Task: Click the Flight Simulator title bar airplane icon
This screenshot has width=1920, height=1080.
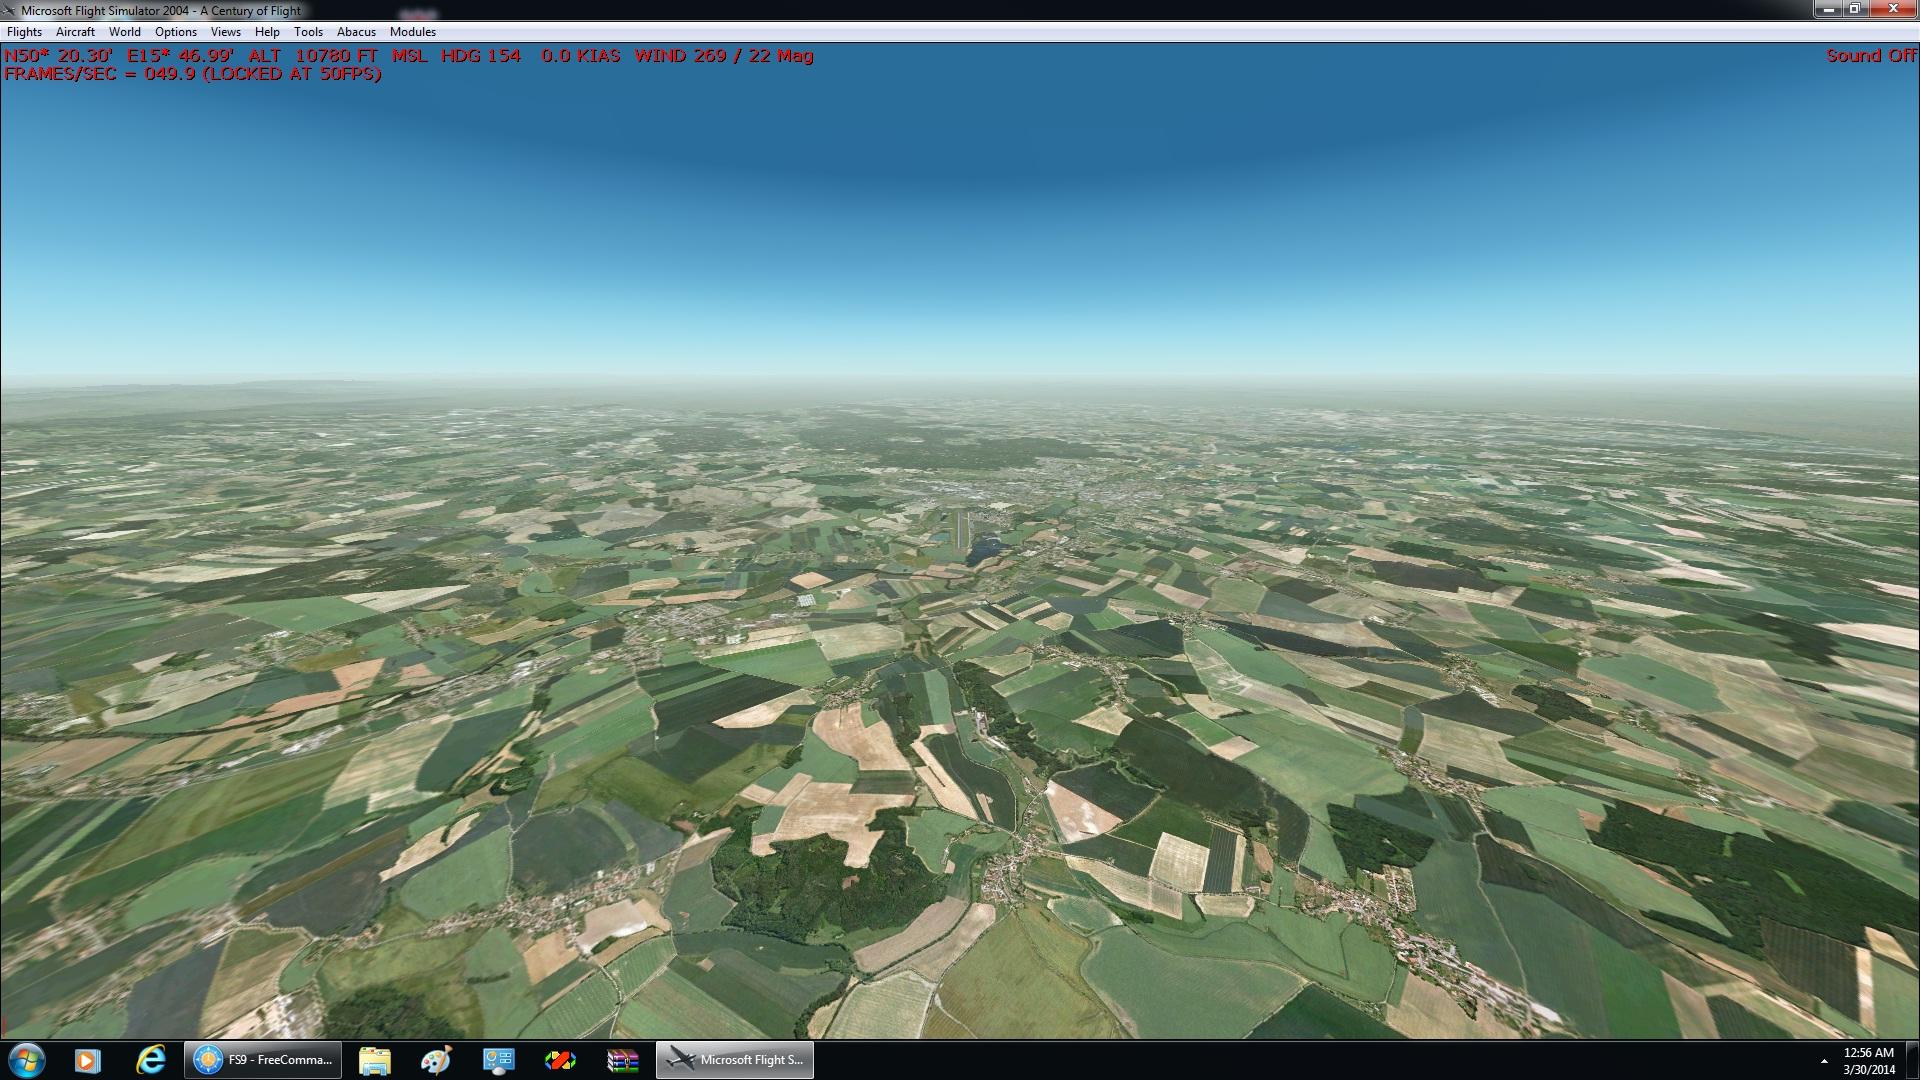Action: [10, 10]
